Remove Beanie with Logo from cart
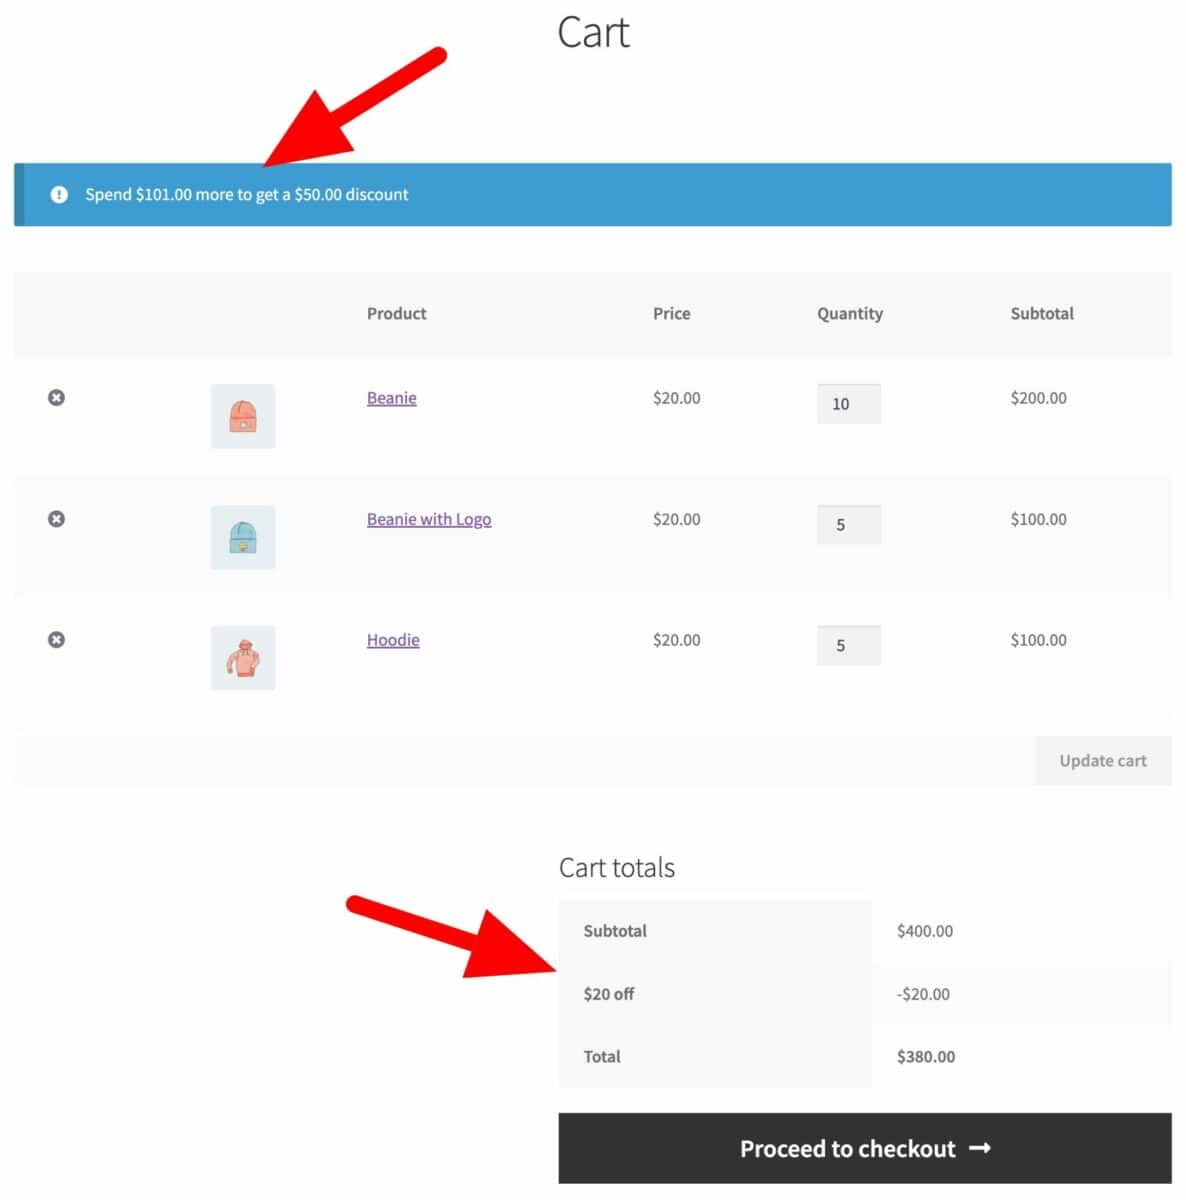Viewport: 1186px width, 1200px height. [x=57, y=519]
